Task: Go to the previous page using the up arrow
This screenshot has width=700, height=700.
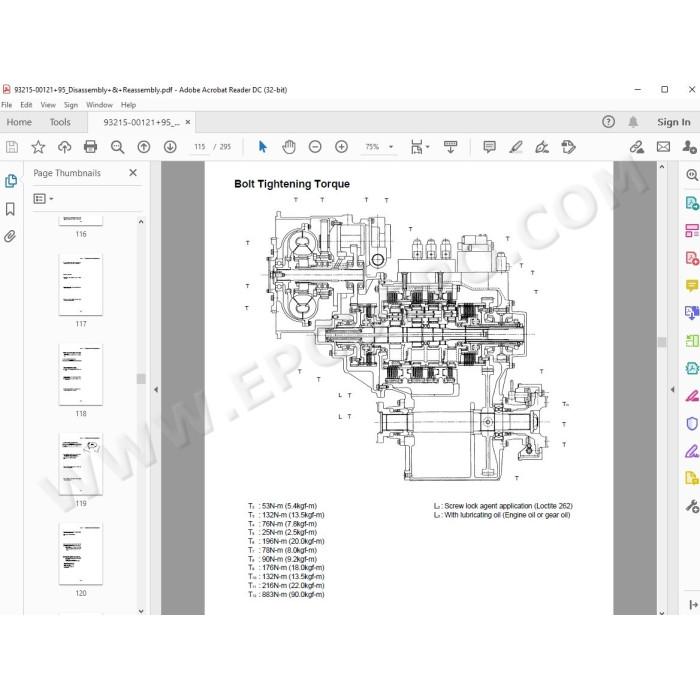Action: [x=144, y=147]
